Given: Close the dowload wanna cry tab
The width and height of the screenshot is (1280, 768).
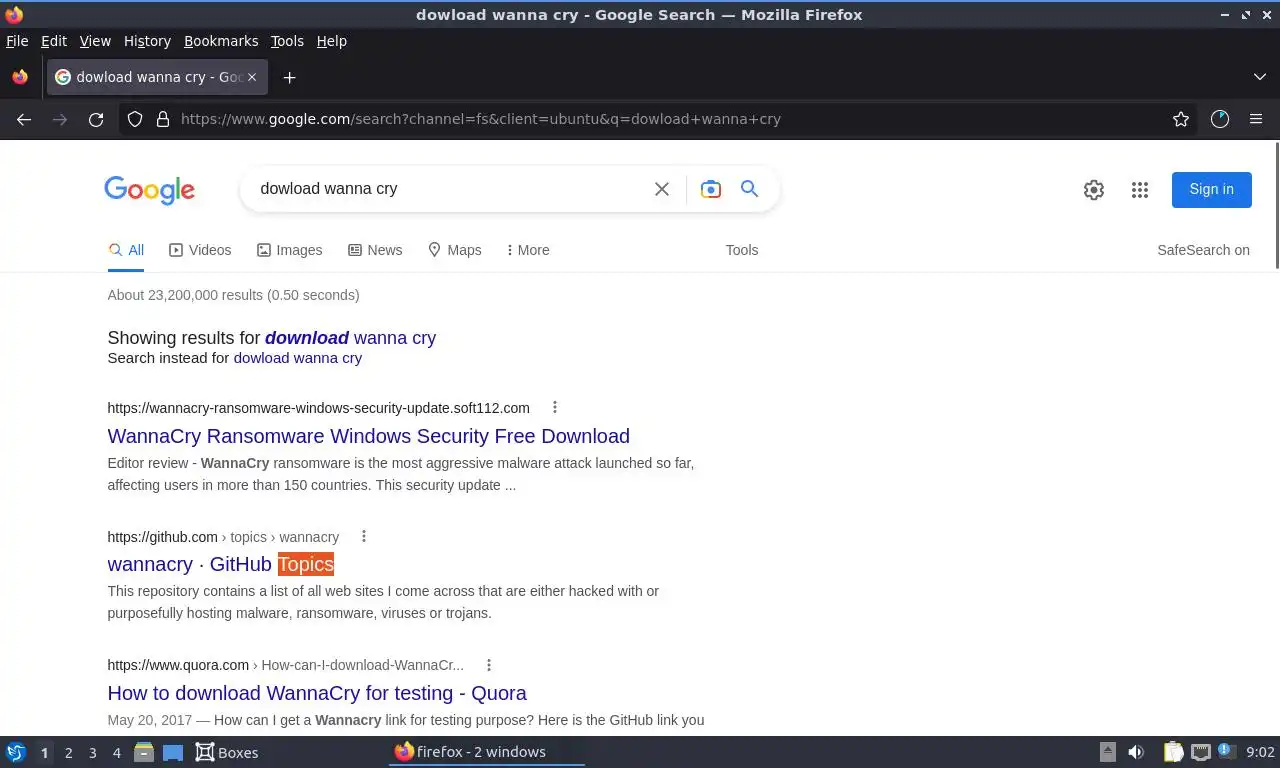Looking at the screenshot, I should click(252, 77).
